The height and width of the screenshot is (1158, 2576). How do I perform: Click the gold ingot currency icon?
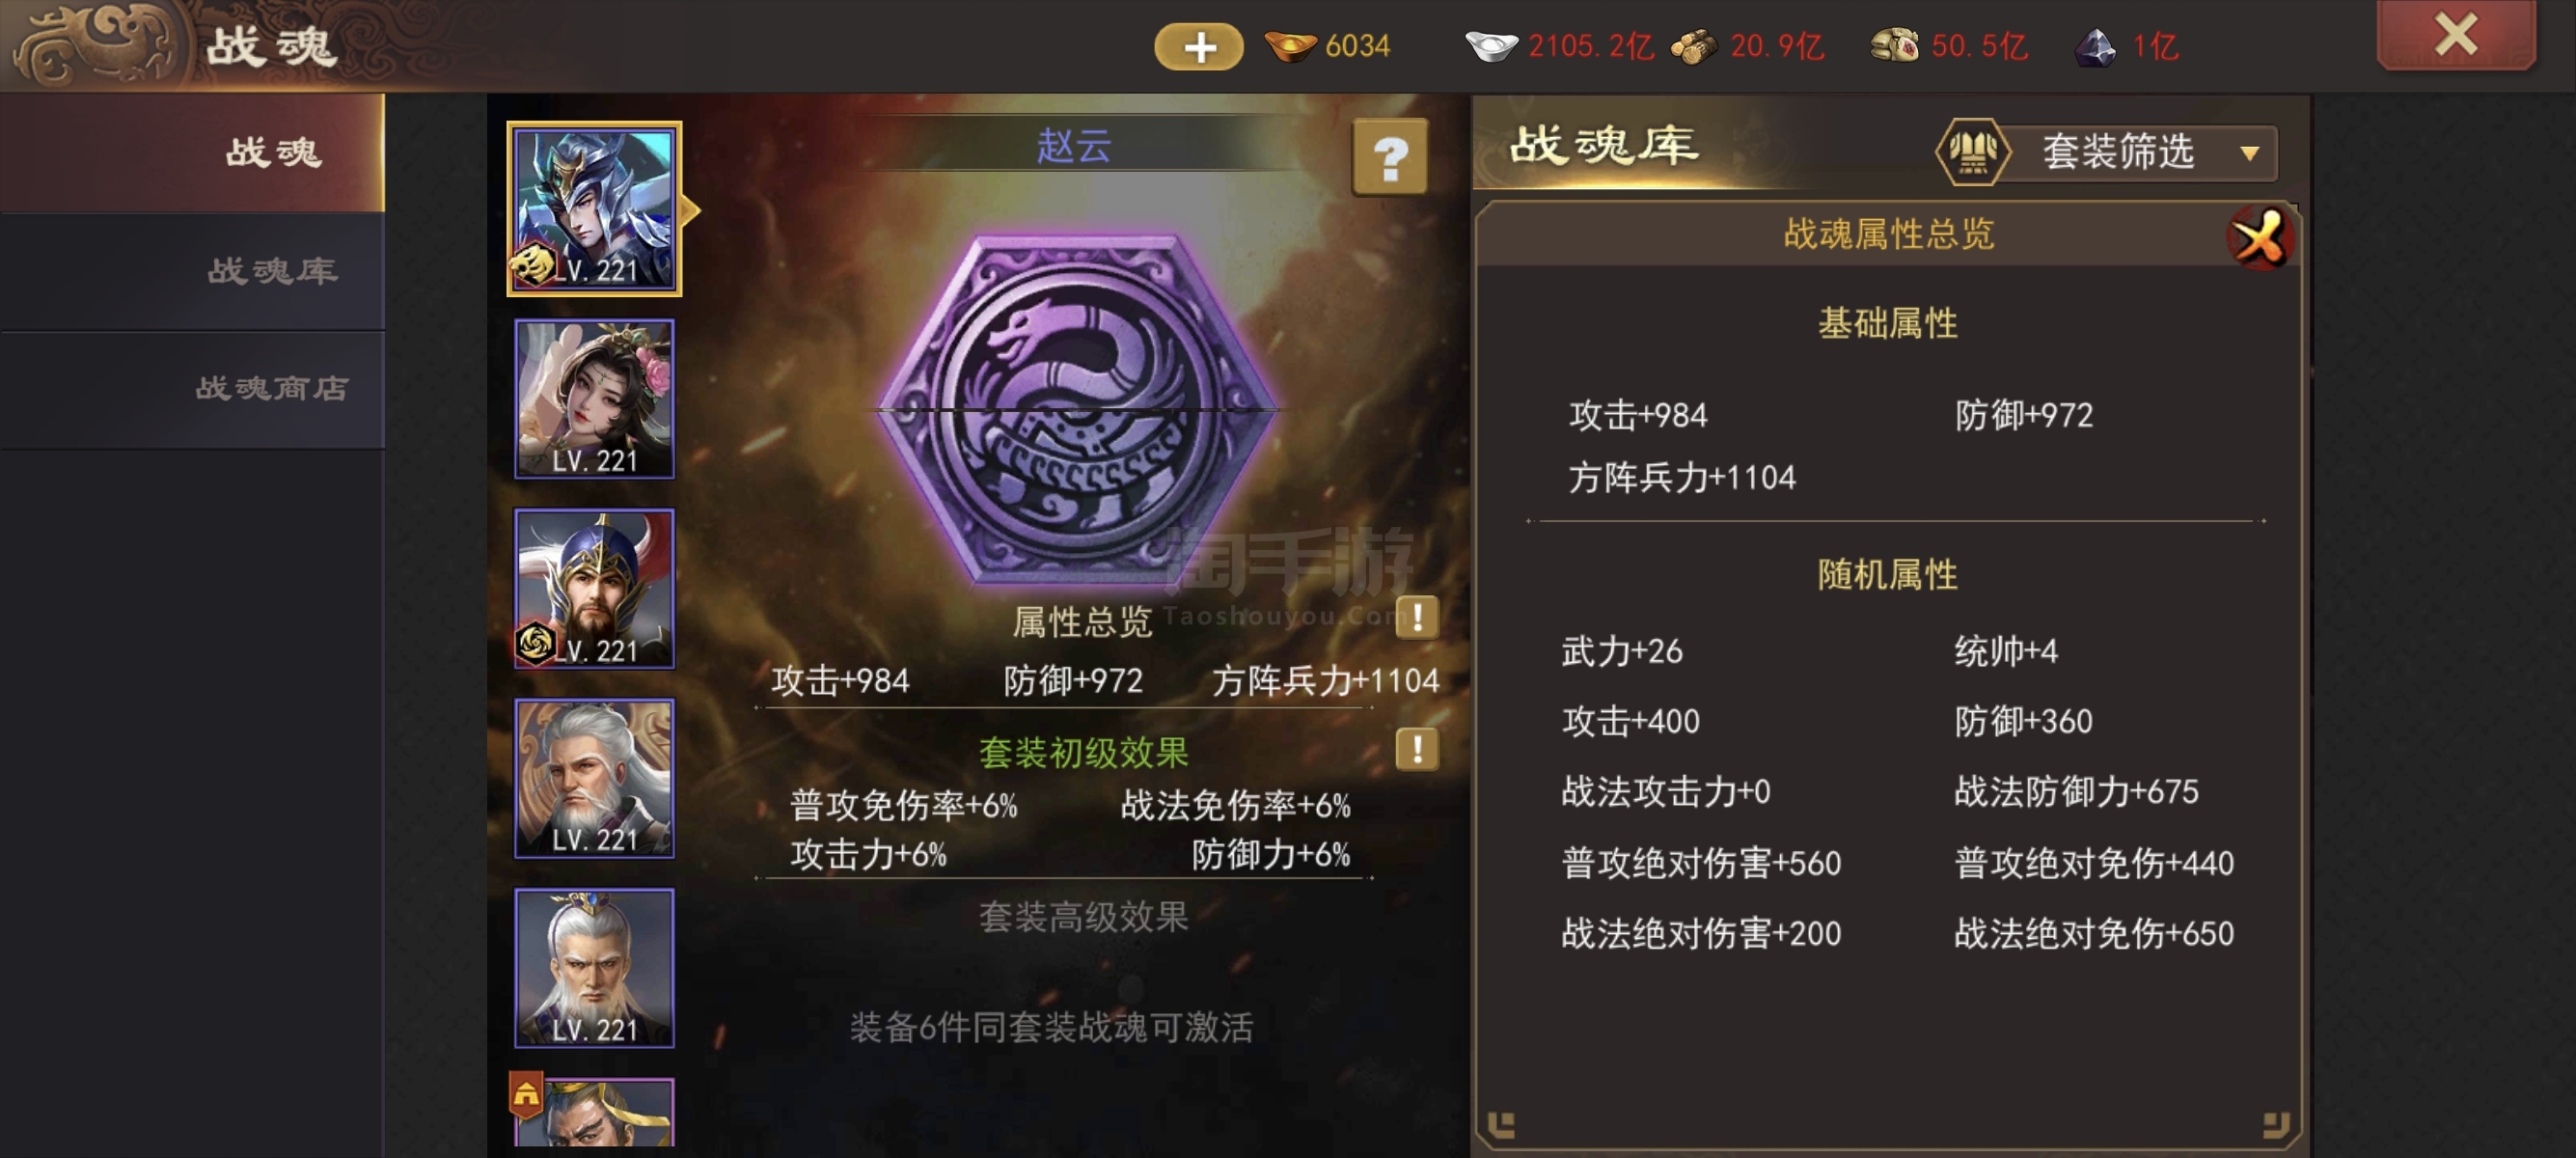1289,46
